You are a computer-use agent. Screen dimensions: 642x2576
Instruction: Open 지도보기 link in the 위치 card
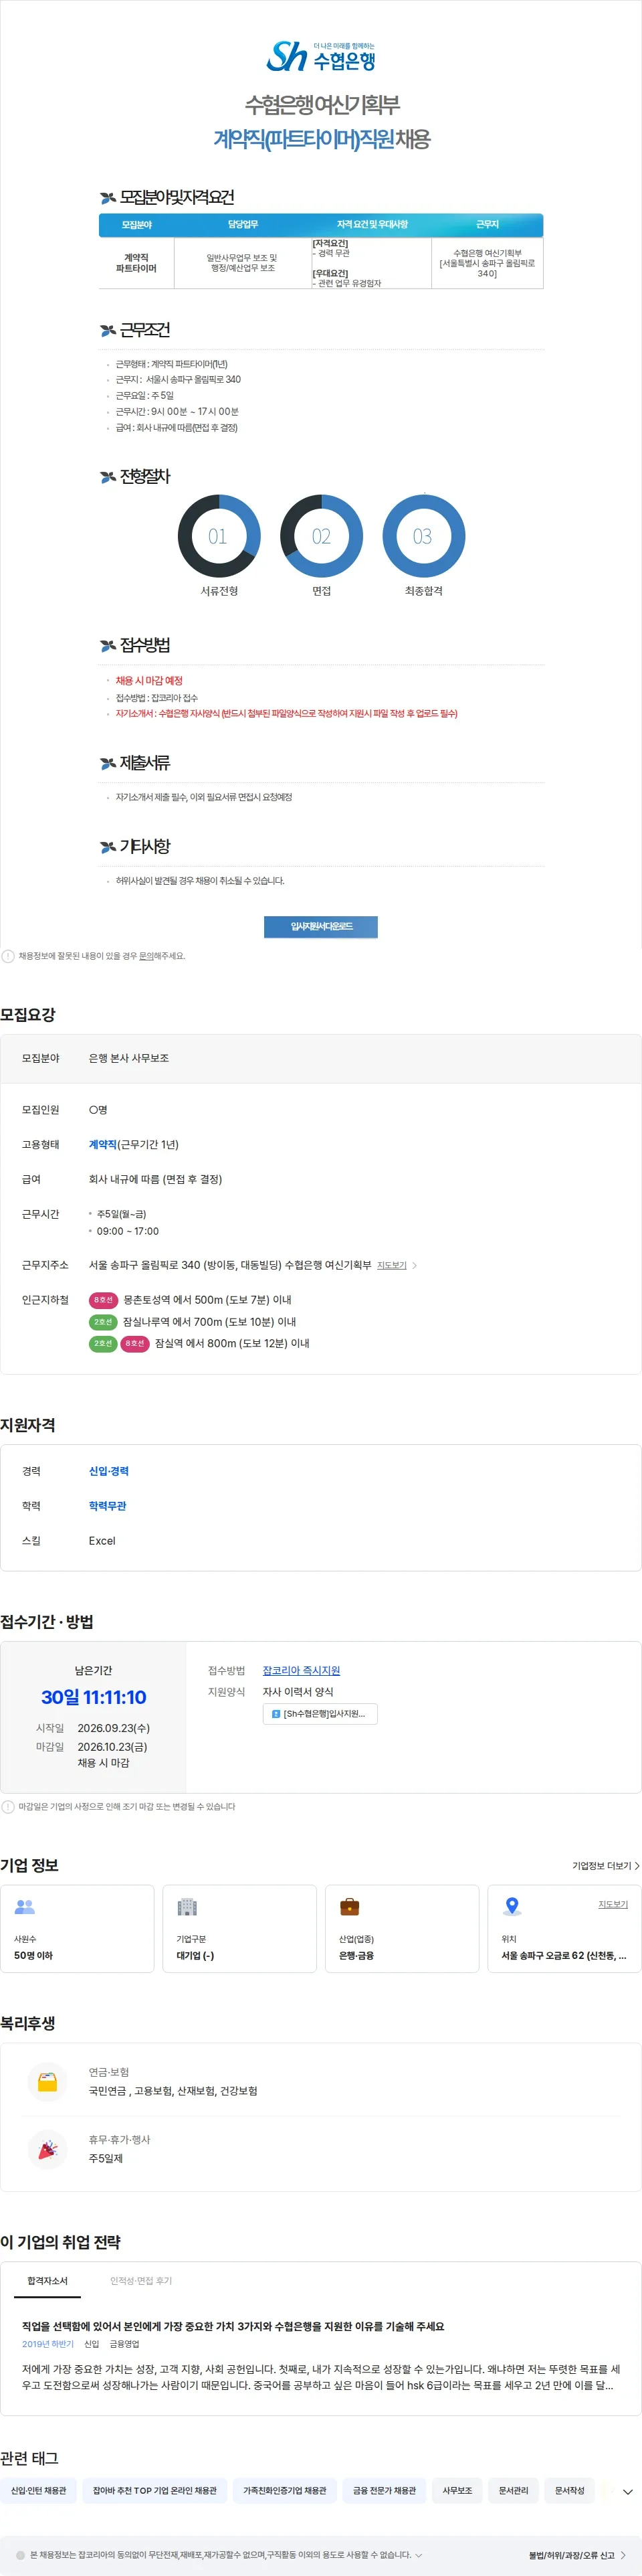coord(613,1904)
